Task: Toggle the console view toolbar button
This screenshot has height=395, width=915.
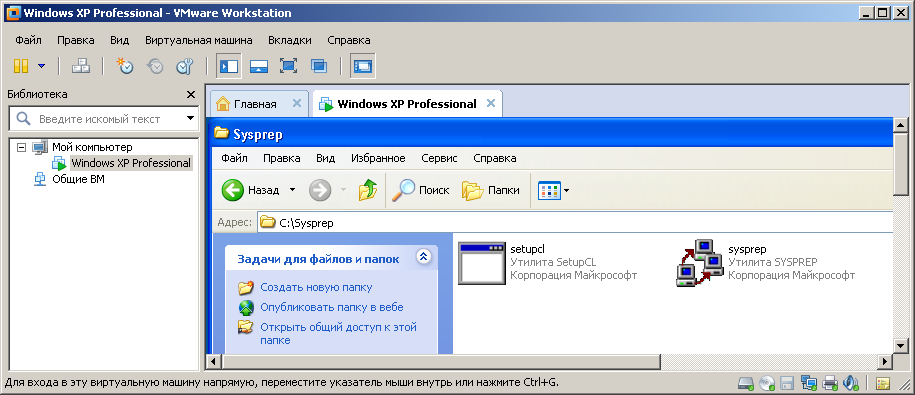Action: 362,66
